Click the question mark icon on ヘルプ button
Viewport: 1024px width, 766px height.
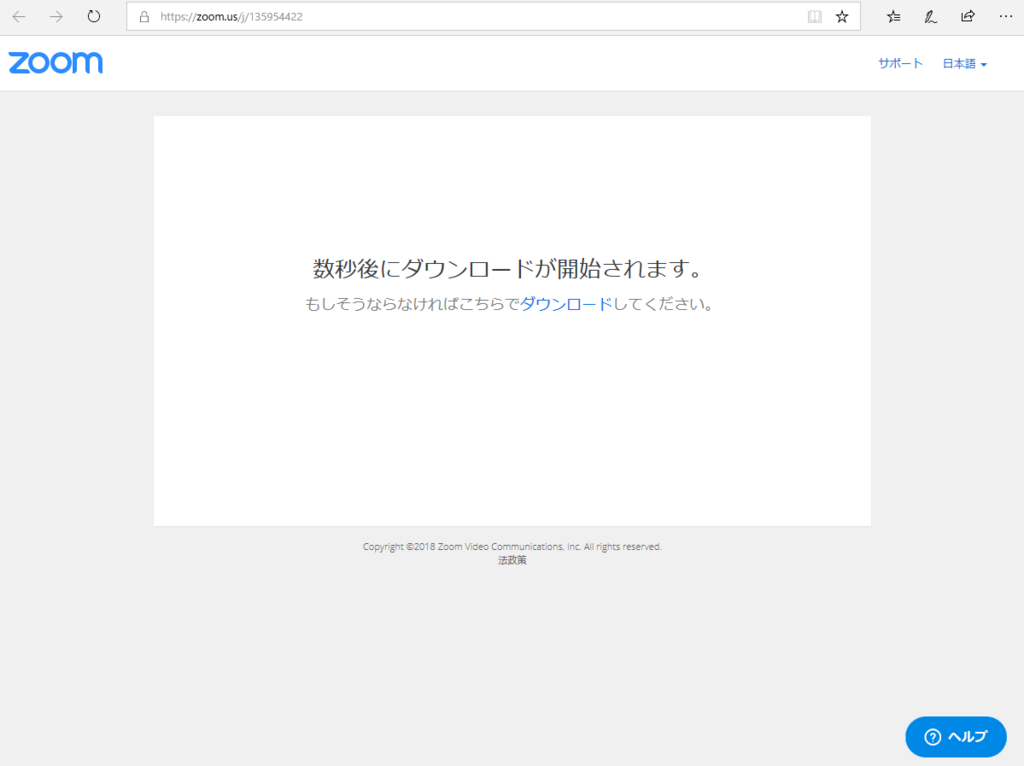click(931, 737)
